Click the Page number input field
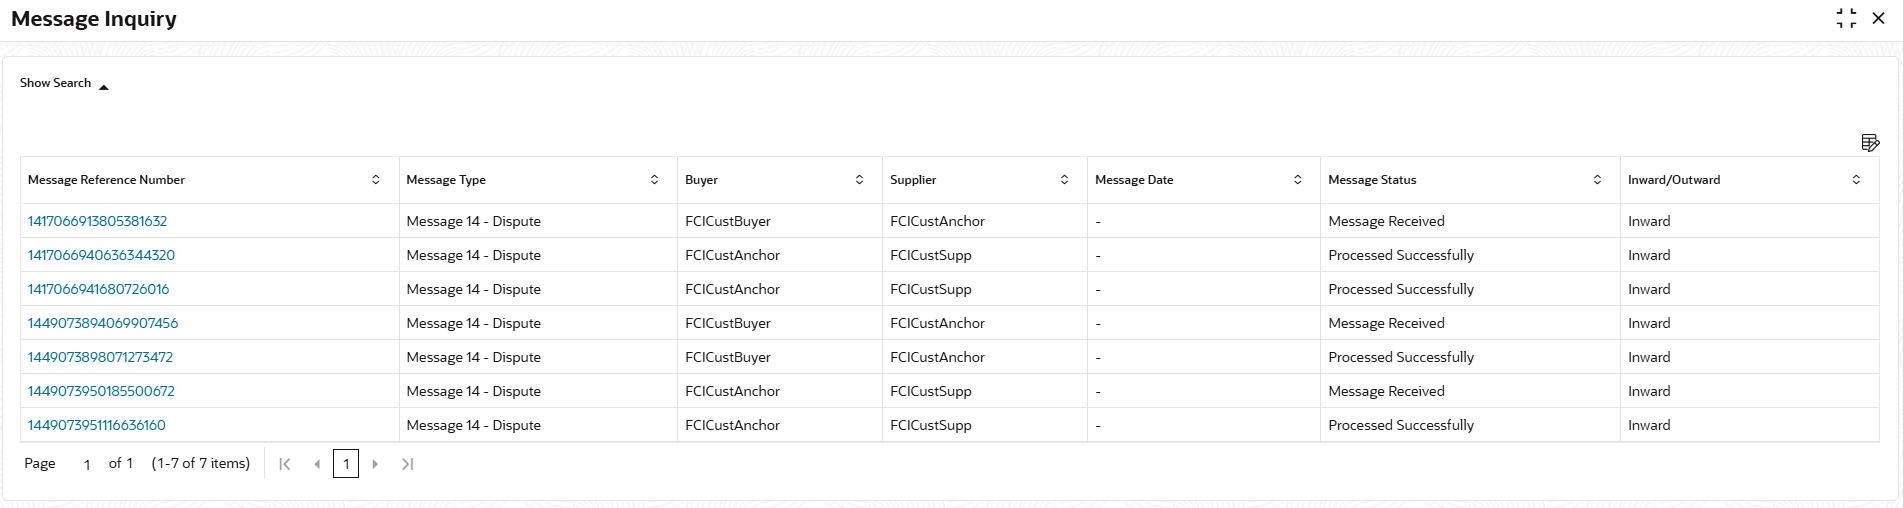This screenshot has height=508, width=1903. pyautogui.click(x=87, y=464)
